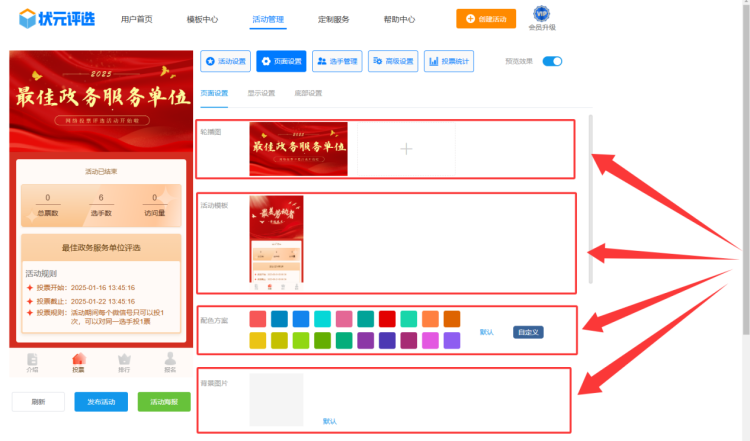Select the bright red color swatch
750x441 pixels.
coord(386,319)
